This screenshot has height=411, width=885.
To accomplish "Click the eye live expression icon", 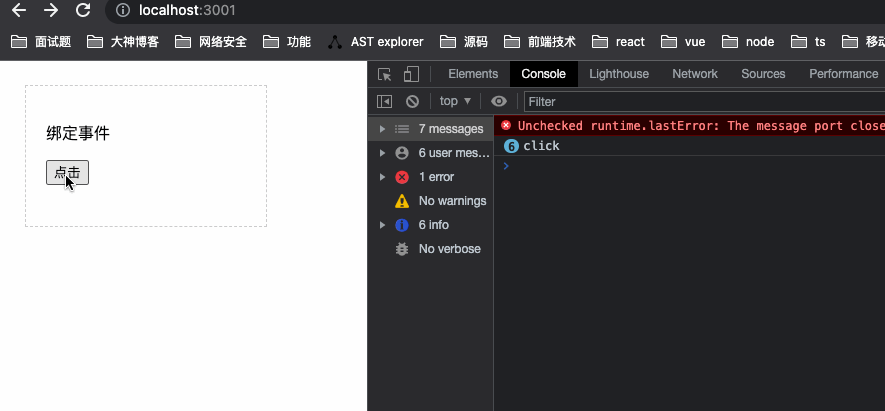I will (498, 101).
